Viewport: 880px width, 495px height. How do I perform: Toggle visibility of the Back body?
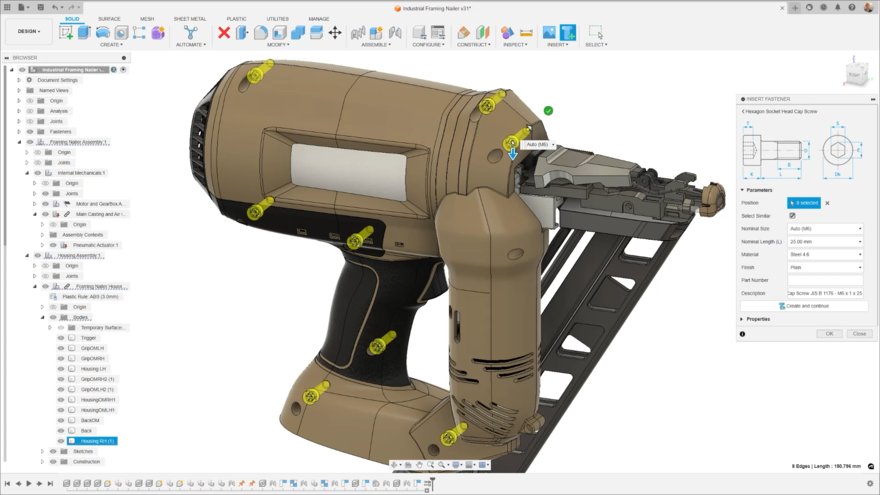pyautogui.click(x=61, y=430)
